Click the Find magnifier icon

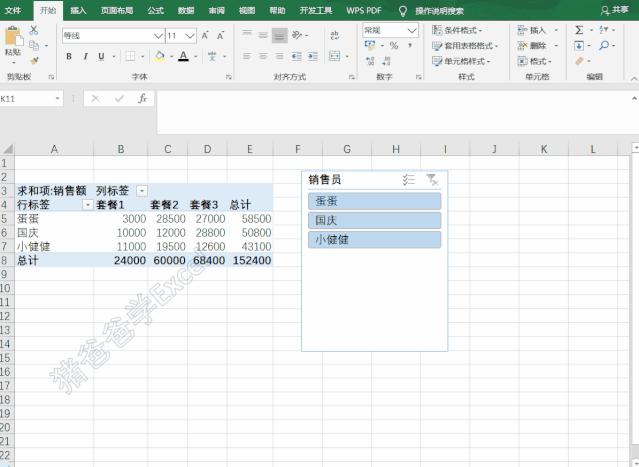604,46
